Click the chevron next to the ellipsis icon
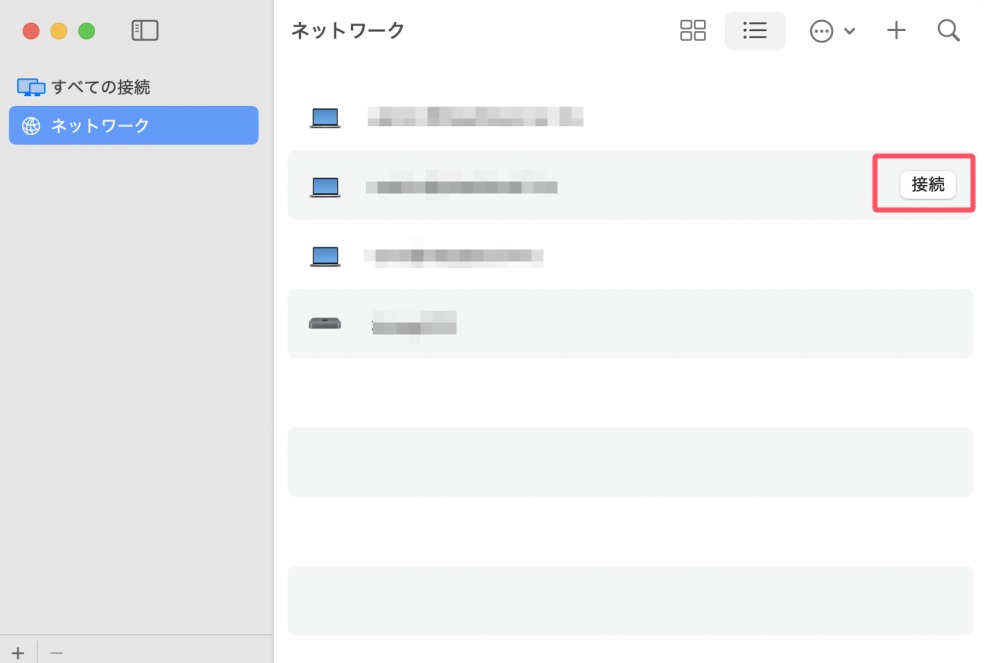This screenshot has height=663, width=984. (x=848, y=31)
